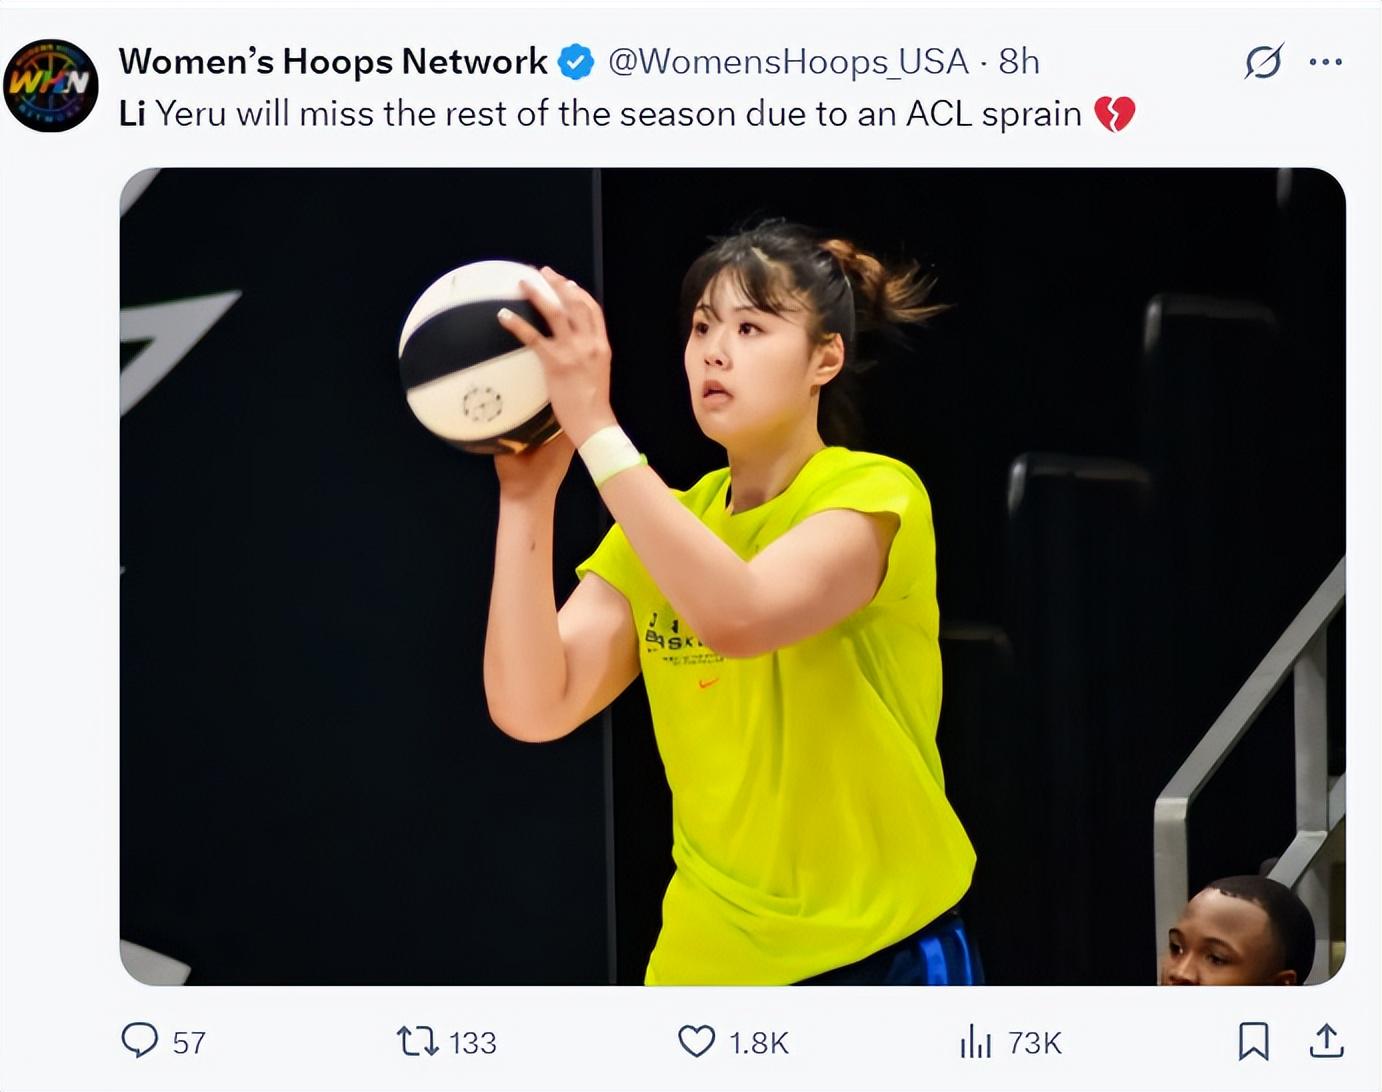Click the Grok slash-circle icon
Viewport: 1382px width, 1092px height.
pos(1263,62)
